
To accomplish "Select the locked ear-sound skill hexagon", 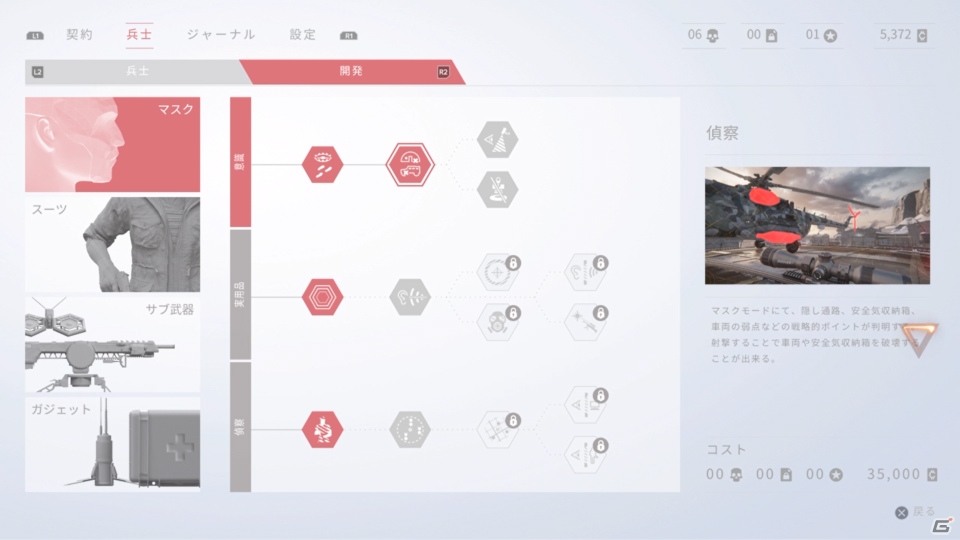I will click(x=585, y=272).
